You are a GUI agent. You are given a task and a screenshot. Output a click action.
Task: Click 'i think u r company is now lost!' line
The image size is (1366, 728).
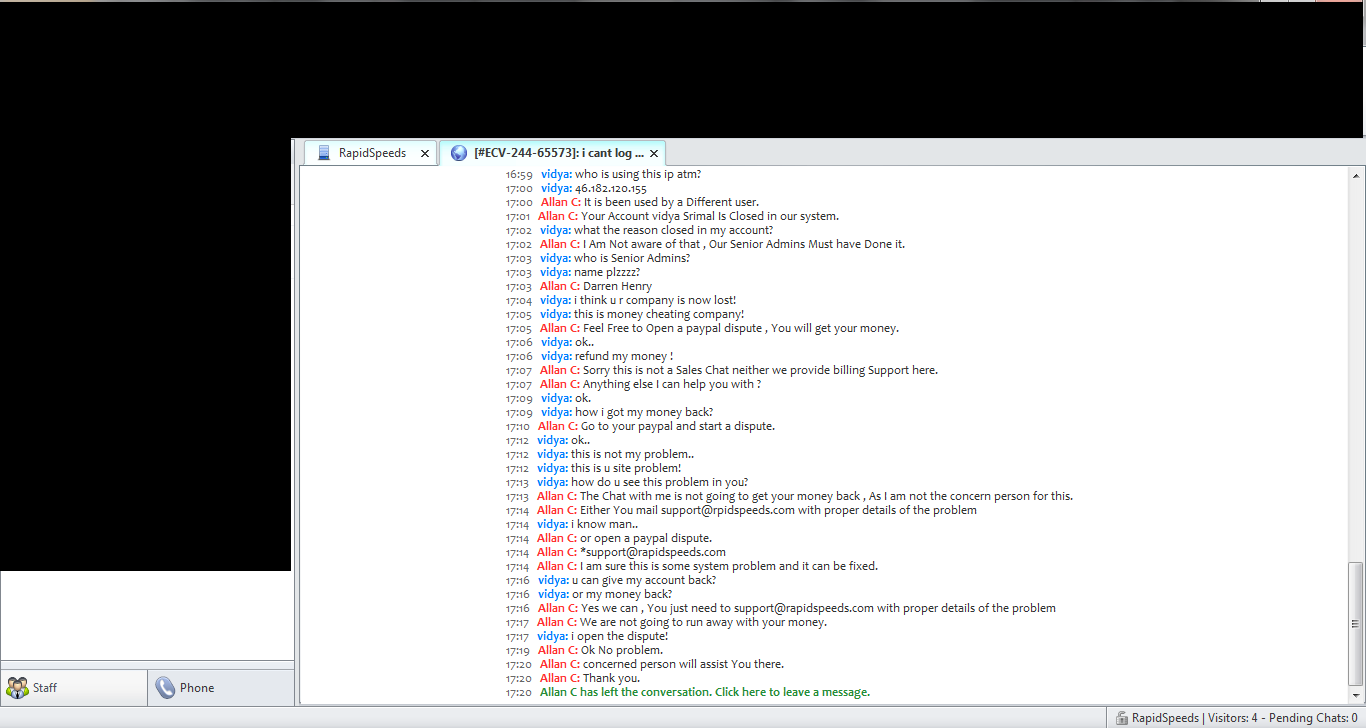pos(655,300)
